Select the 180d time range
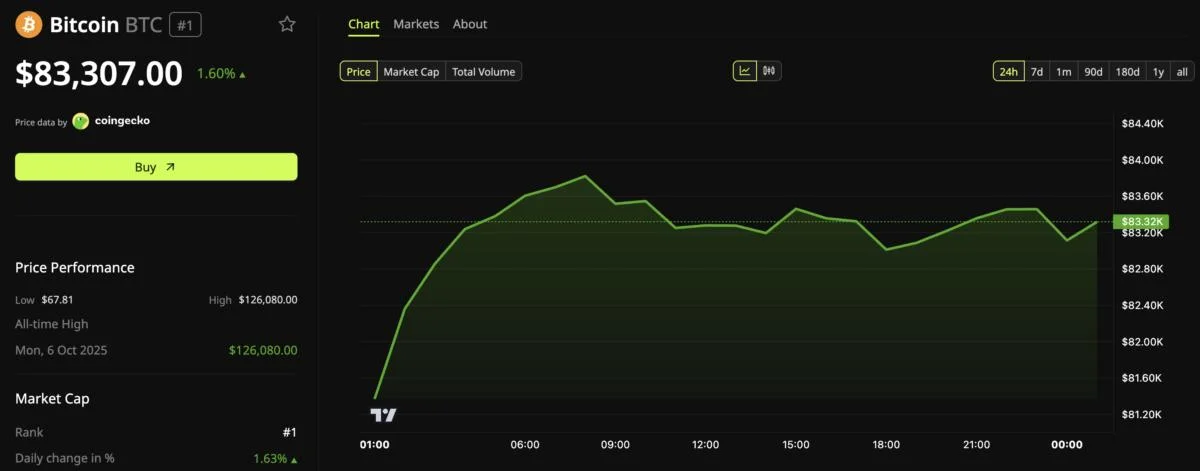1200x471 pixels. pos(1128,71)
